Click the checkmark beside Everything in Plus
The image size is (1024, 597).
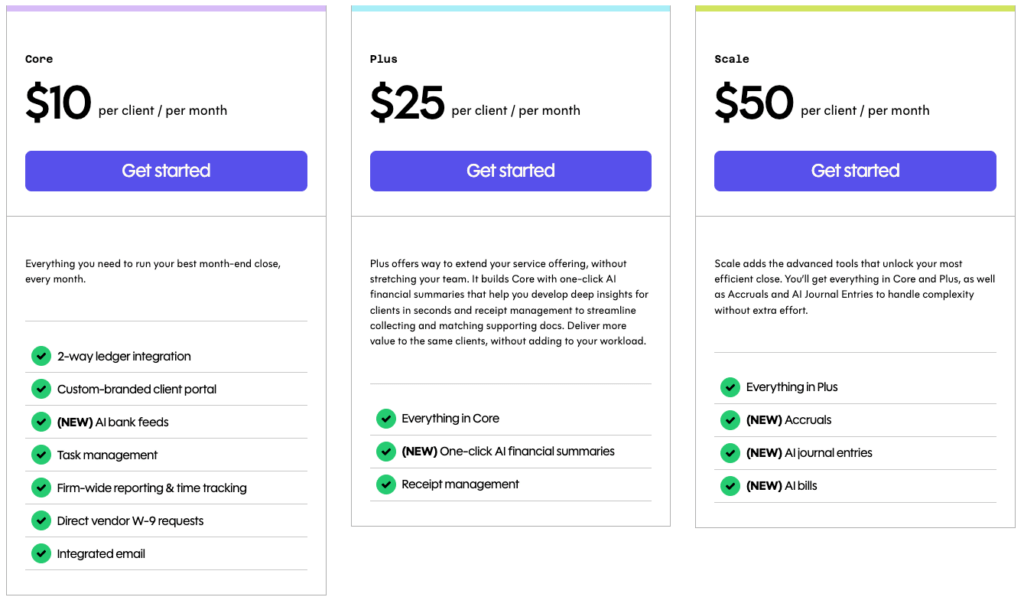730,387
